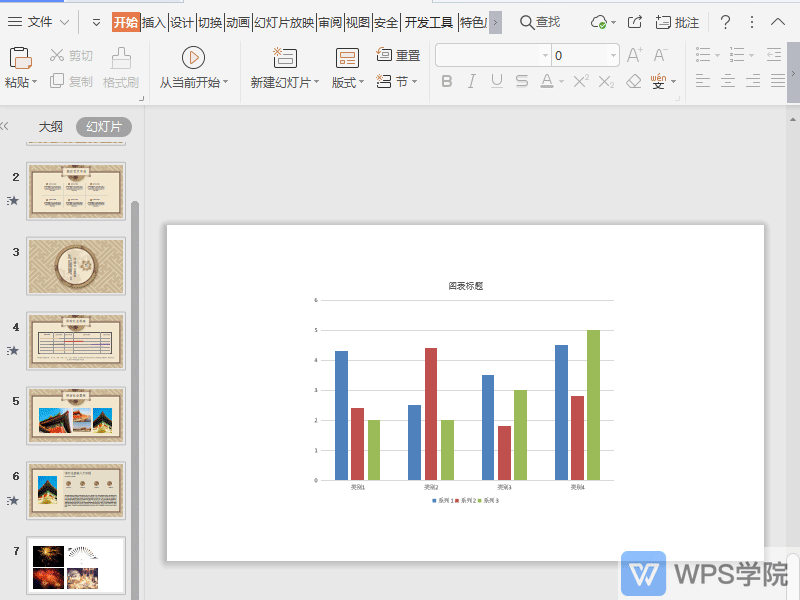Click the Reset slide button
This screenshot has height=600, width=800.
click(398, 56)
